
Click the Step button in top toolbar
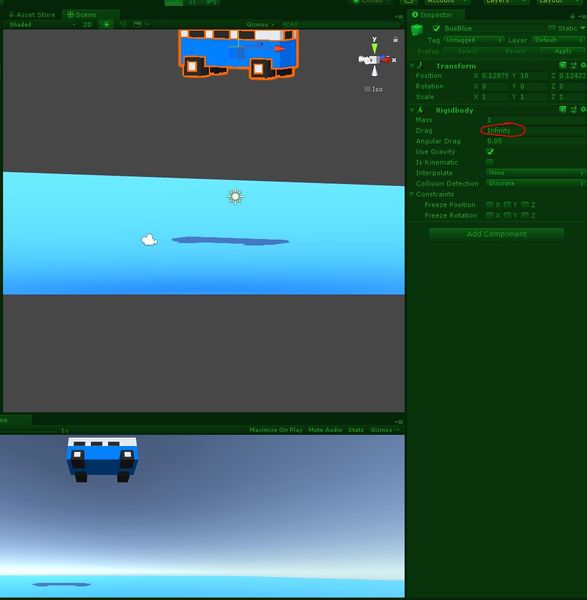[x=211, y=2]
